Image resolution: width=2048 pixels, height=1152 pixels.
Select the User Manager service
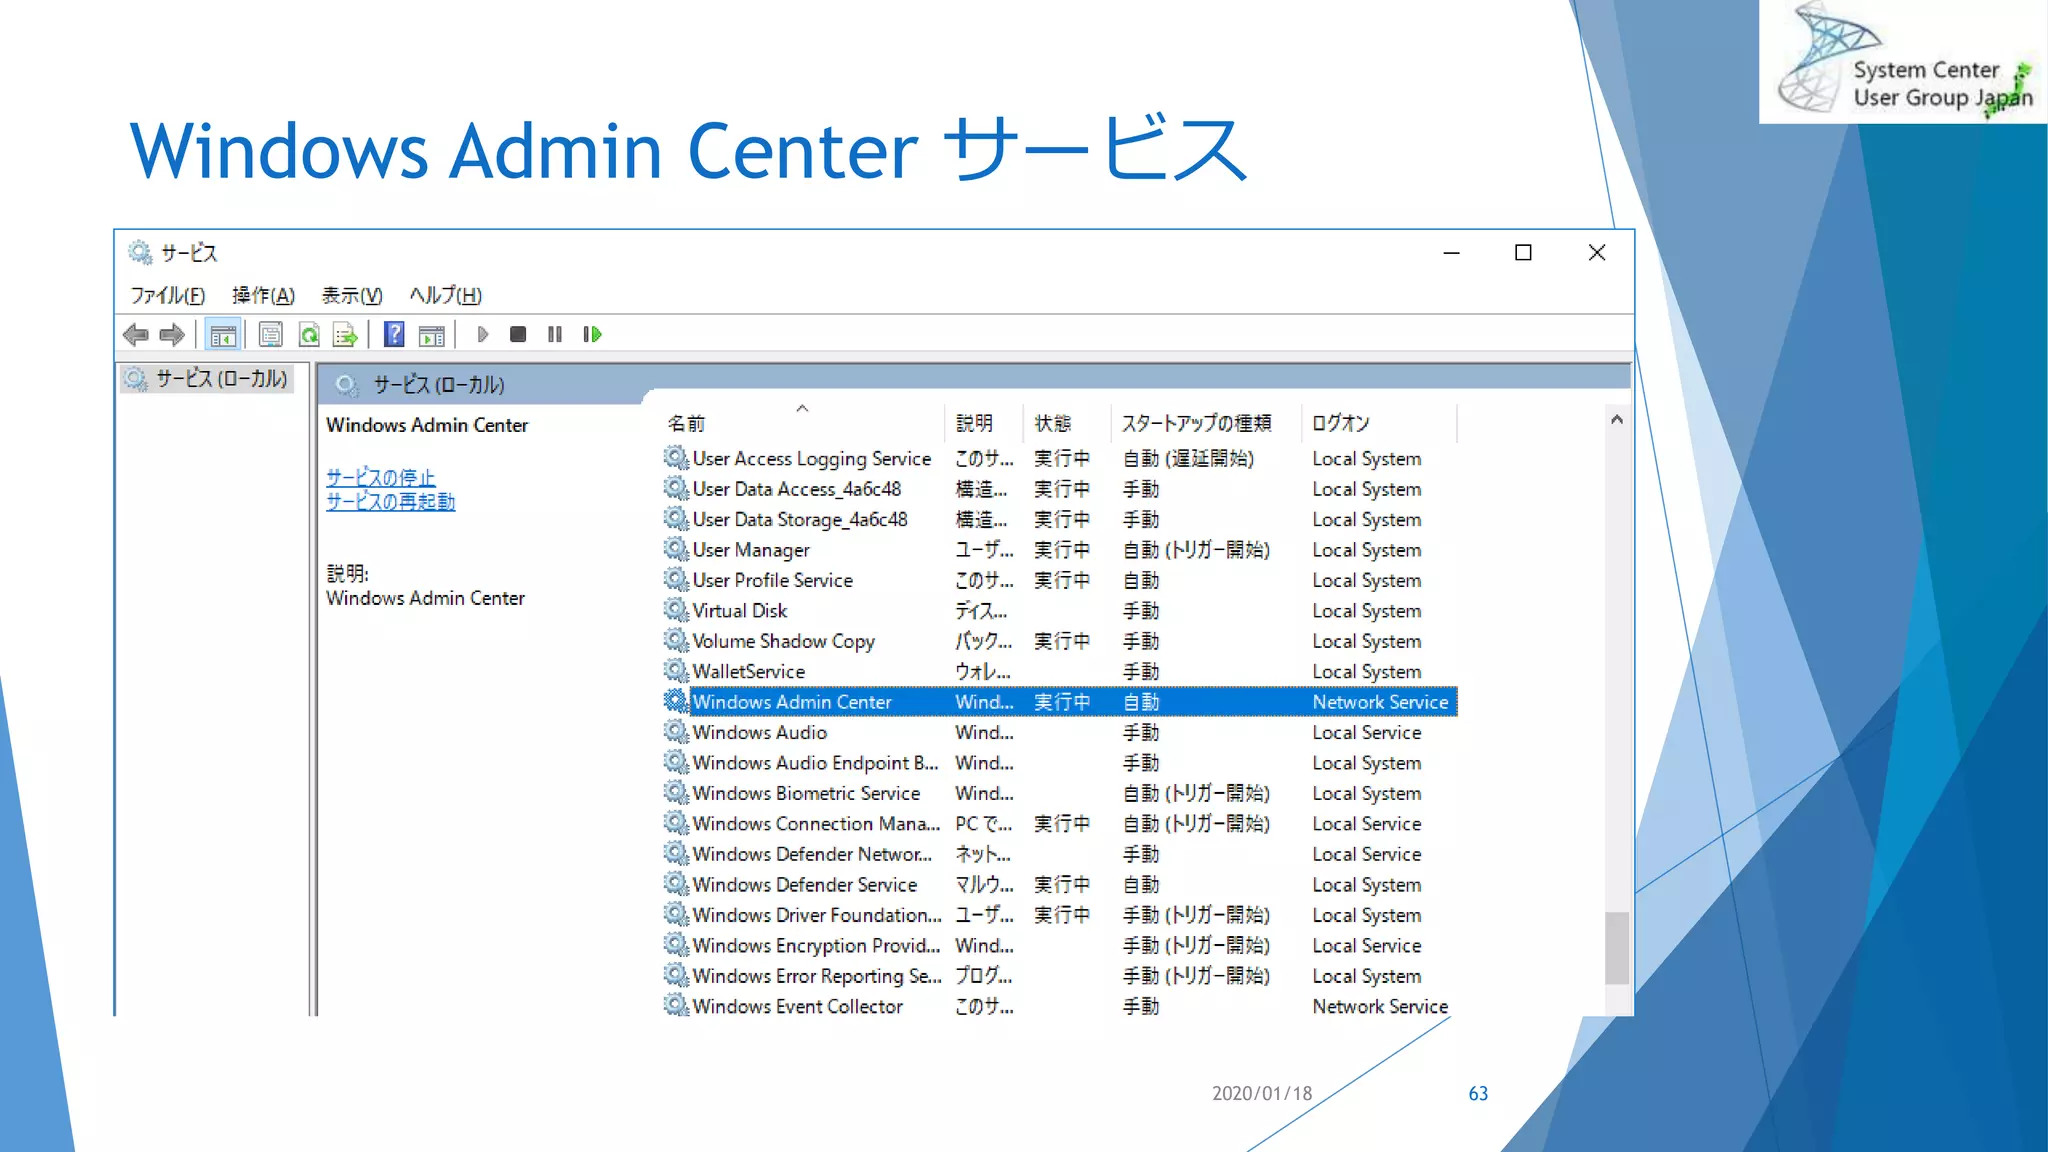[x=1059, y=550]
